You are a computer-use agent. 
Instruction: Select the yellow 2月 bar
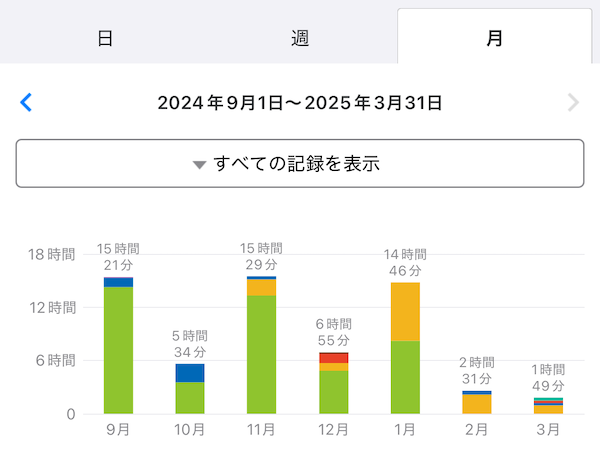tap(476, 404)
